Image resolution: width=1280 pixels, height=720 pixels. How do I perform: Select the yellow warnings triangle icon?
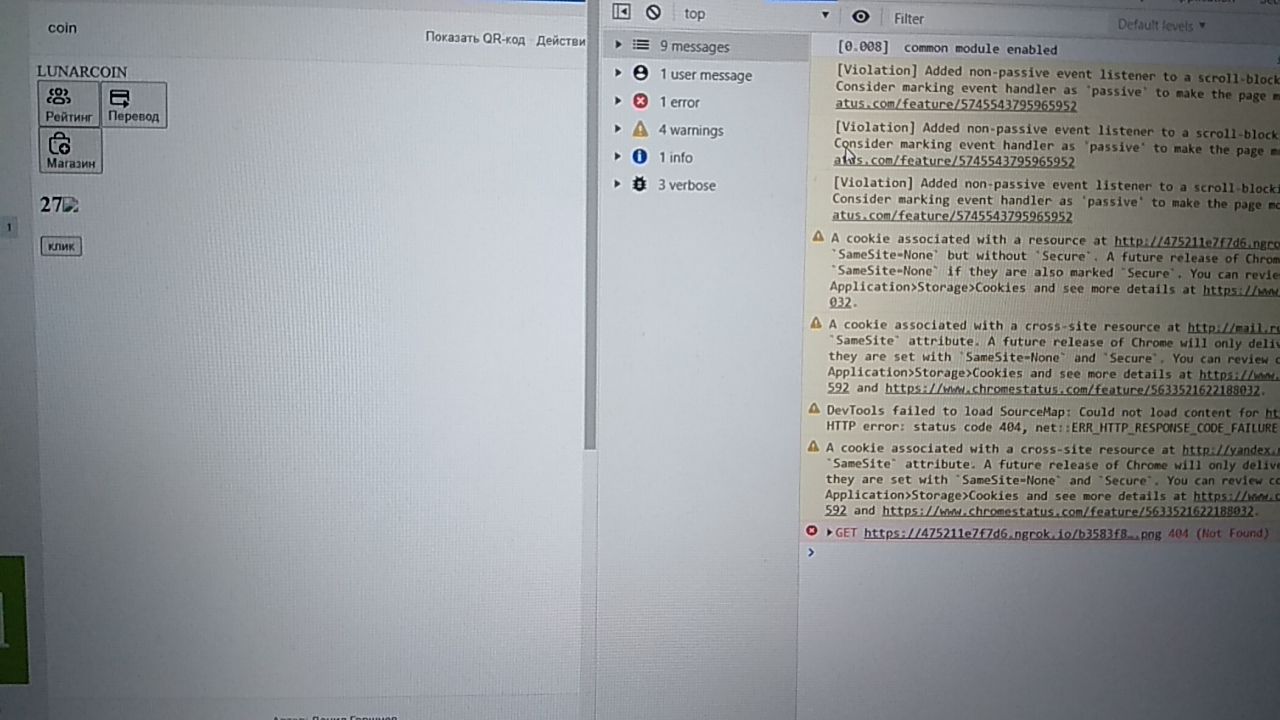coord(640,129)
